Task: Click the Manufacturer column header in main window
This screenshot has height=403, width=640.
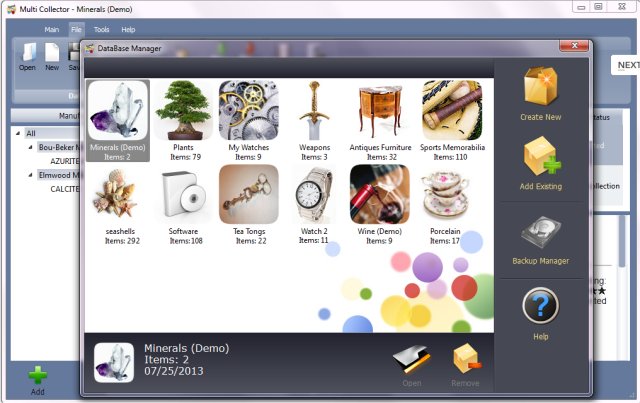Action: 46,116
